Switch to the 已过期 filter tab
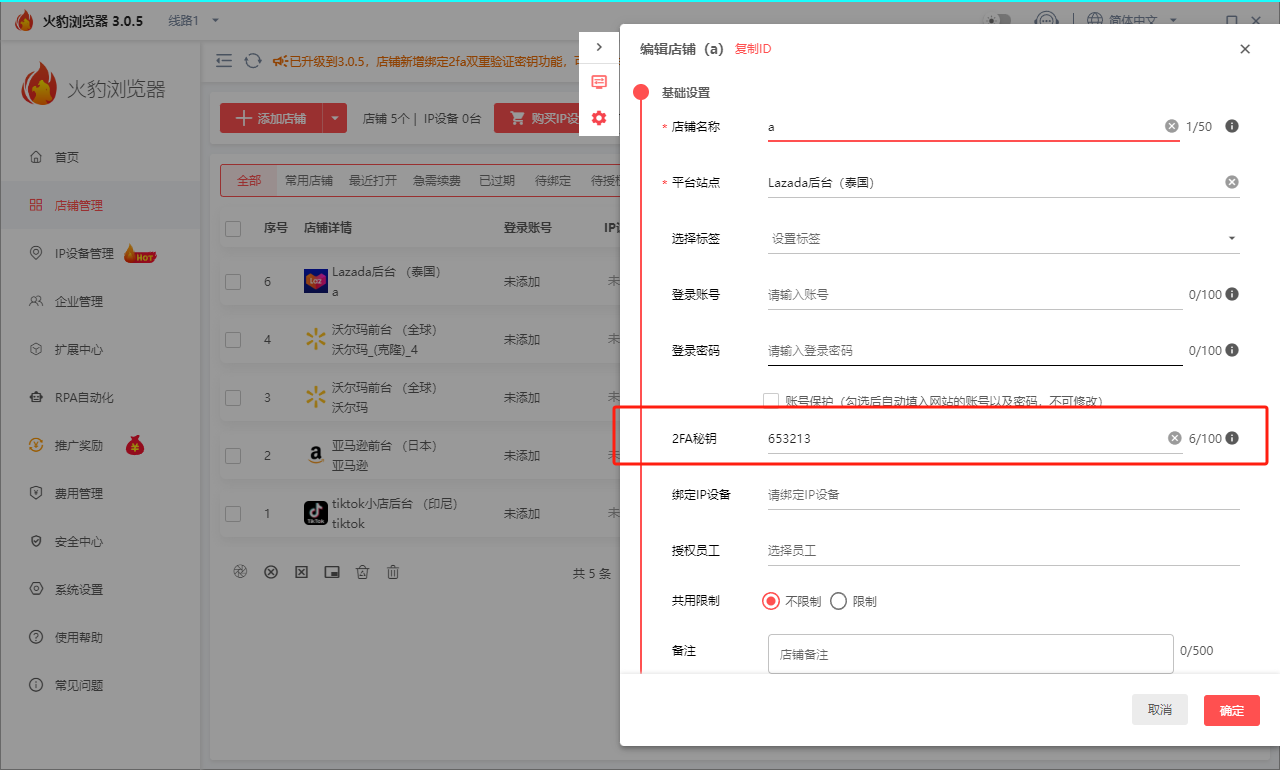 pyautogui.click(x=498, y=181)
